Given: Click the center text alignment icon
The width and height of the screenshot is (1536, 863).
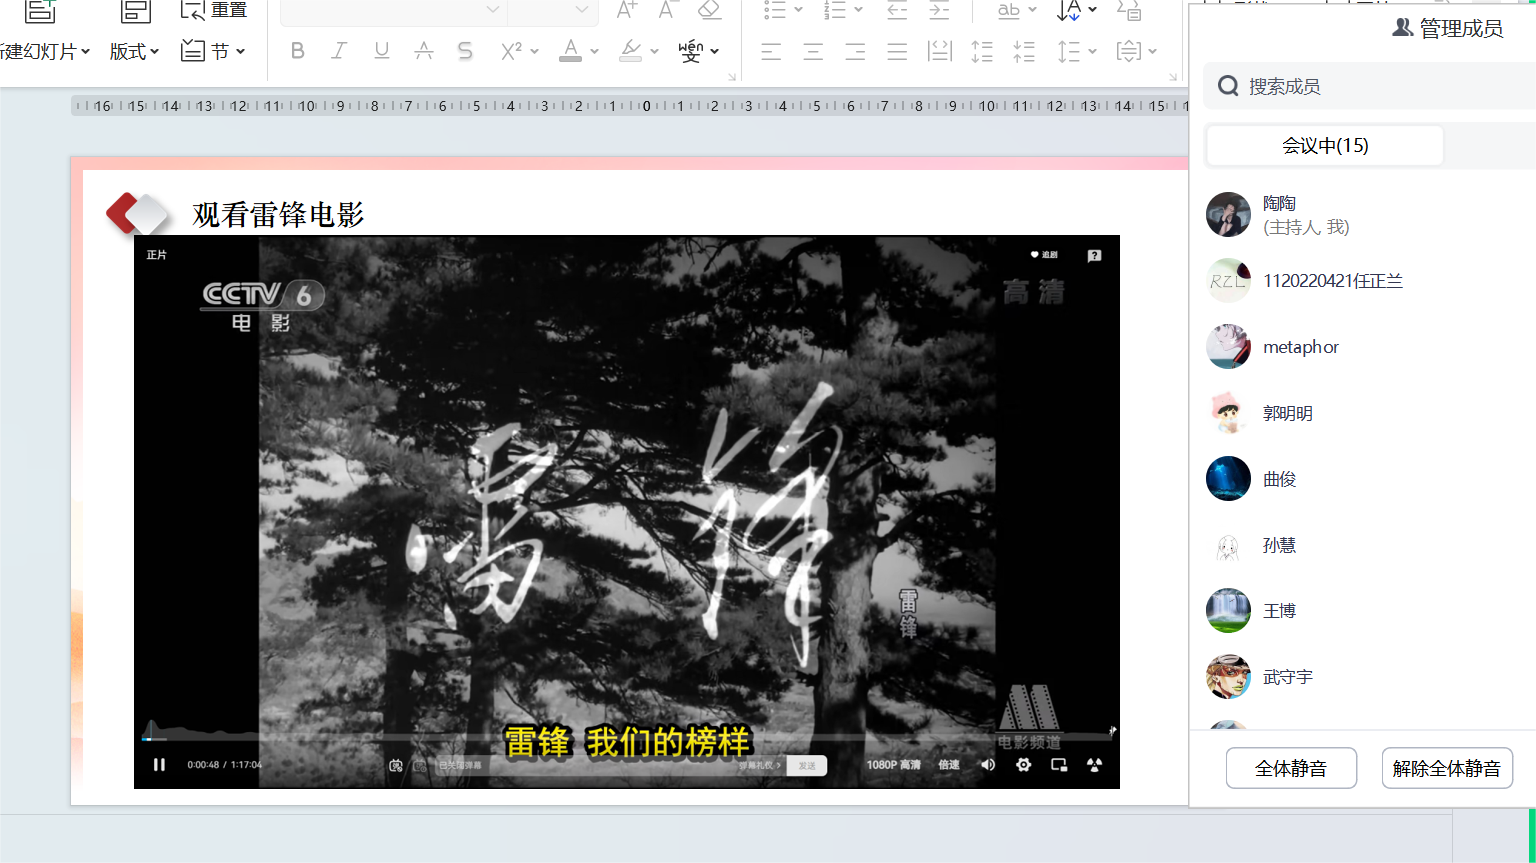Looking at the screenshot, I should [813, 51].
